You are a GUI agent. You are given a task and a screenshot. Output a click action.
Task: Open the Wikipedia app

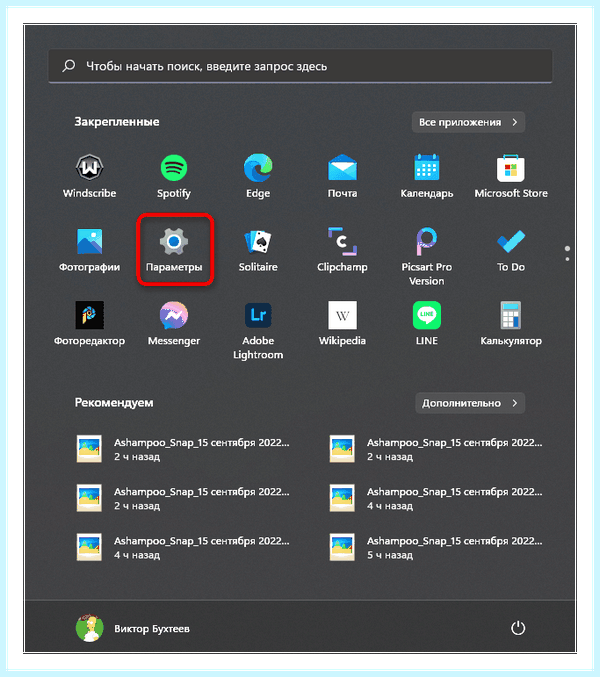[342, 324]
